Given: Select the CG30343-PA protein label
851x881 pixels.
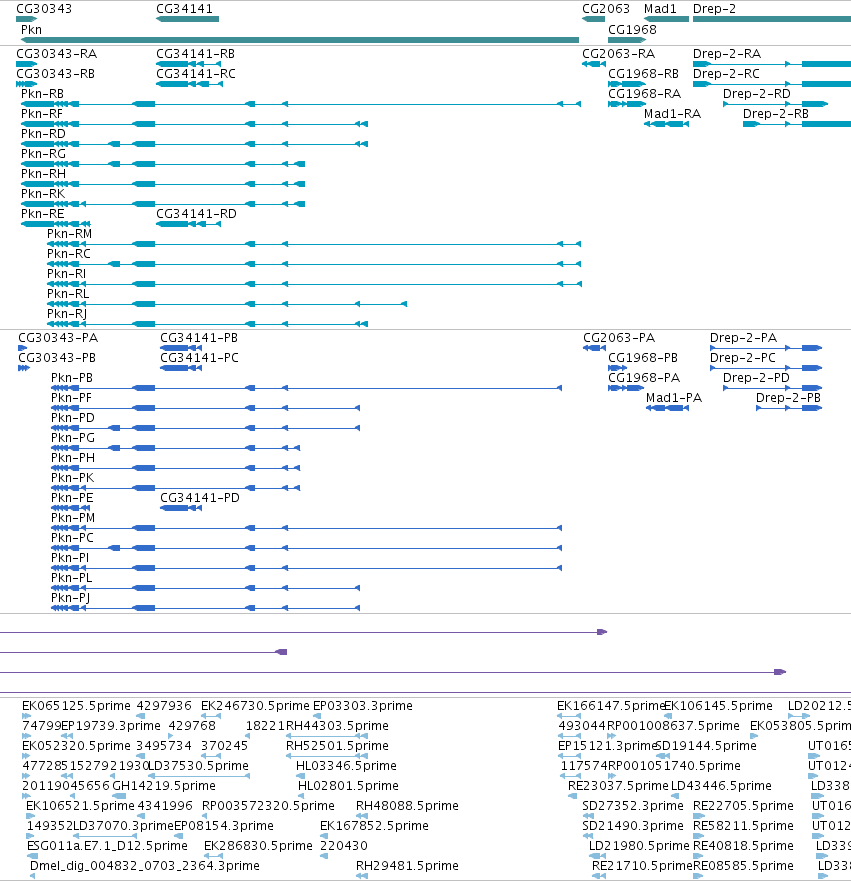Looking at the screenshot, I should (58, 338).
